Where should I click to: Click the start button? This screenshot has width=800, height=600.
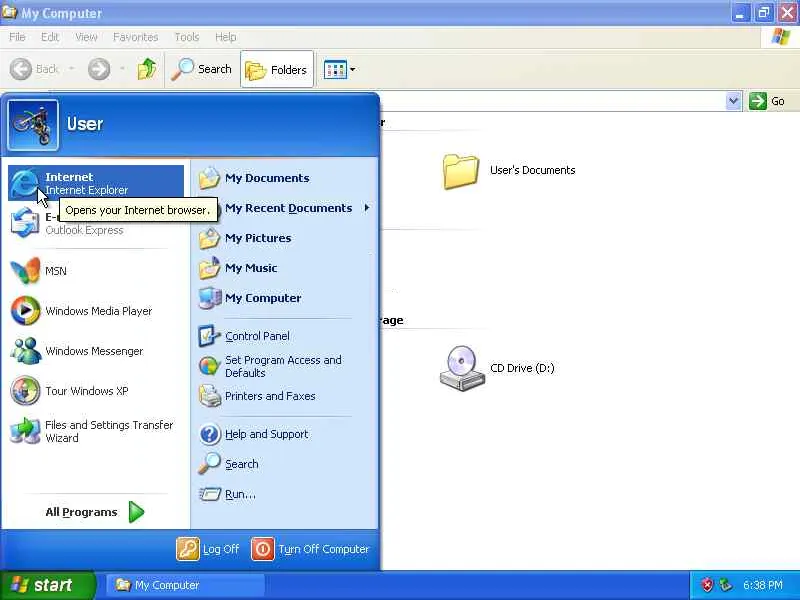pos(47,585)
